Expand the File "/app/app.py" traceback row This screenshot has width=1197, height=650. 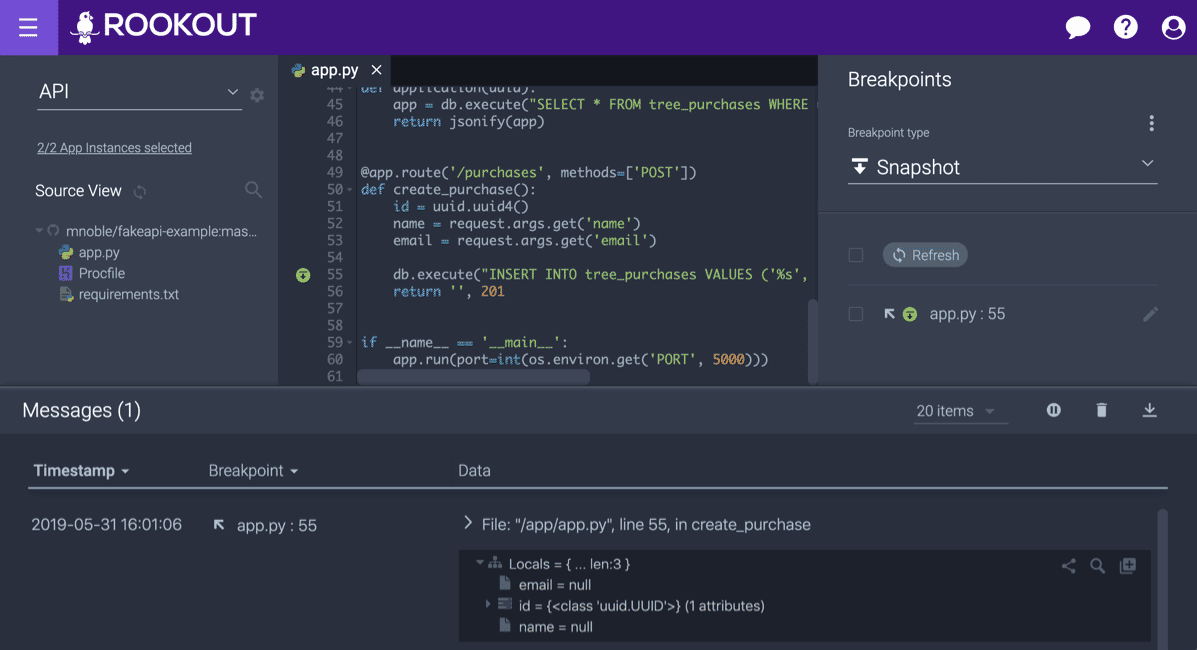(467, 523)
